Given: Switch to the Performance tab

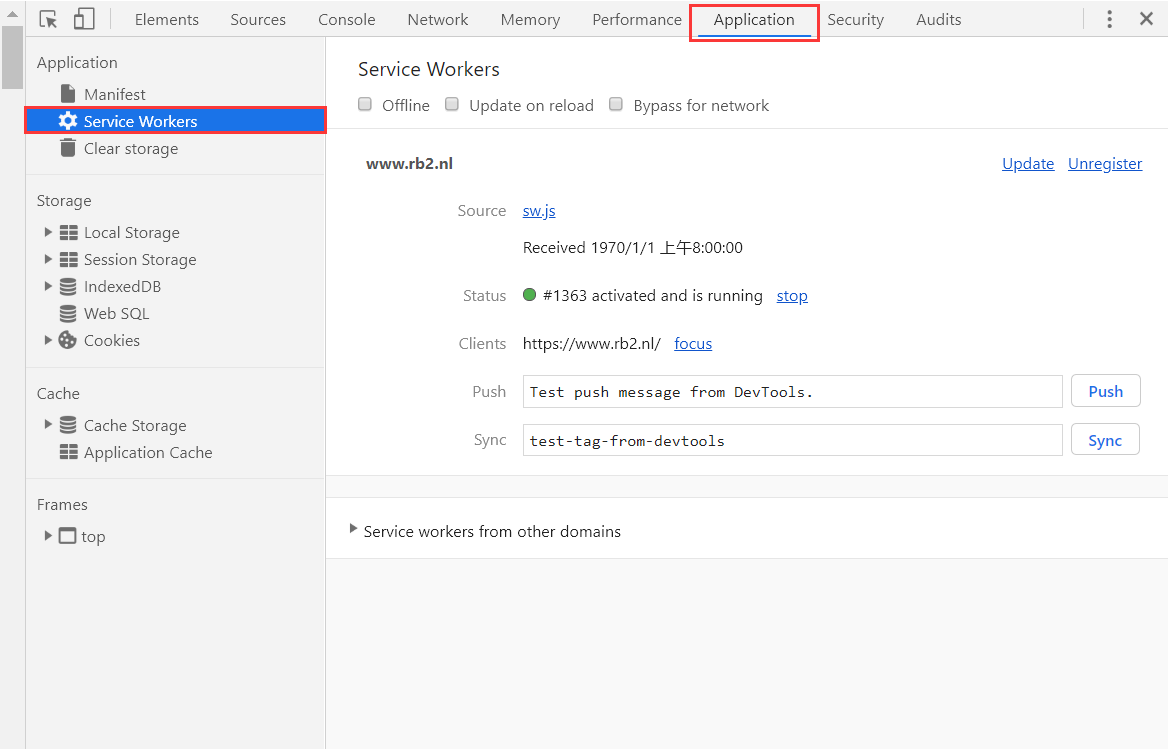Looking at the screenshot, I should pos(637,19).
